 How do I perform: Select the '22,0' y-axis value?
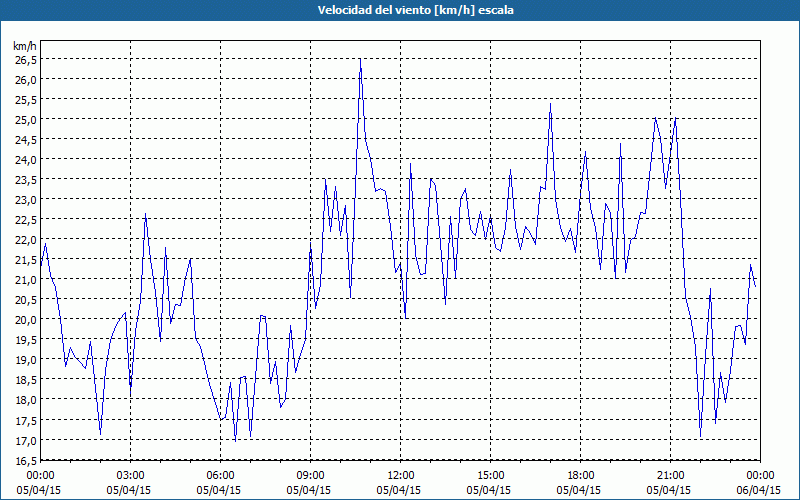pyautogui.click(x=26, y=240)
